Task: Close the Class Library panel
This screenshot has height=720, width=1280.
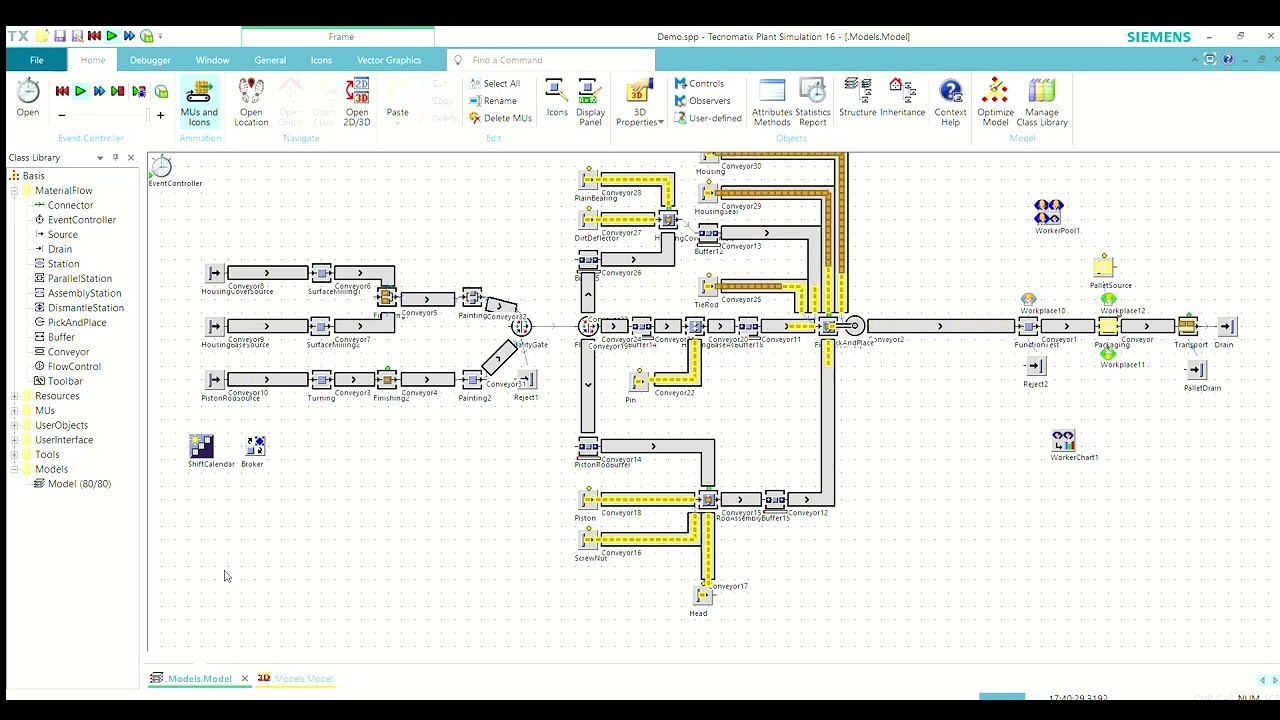Action: tap(130, 158)
